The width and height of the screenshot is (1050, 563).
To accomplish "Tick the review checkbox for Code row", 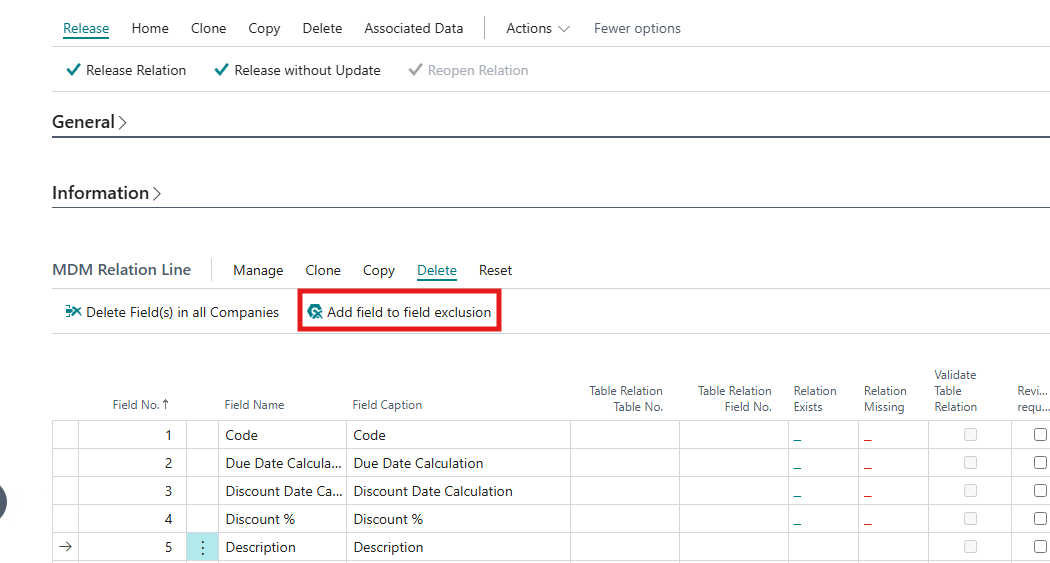I will pyautogui.click(x=1040, y=435).
